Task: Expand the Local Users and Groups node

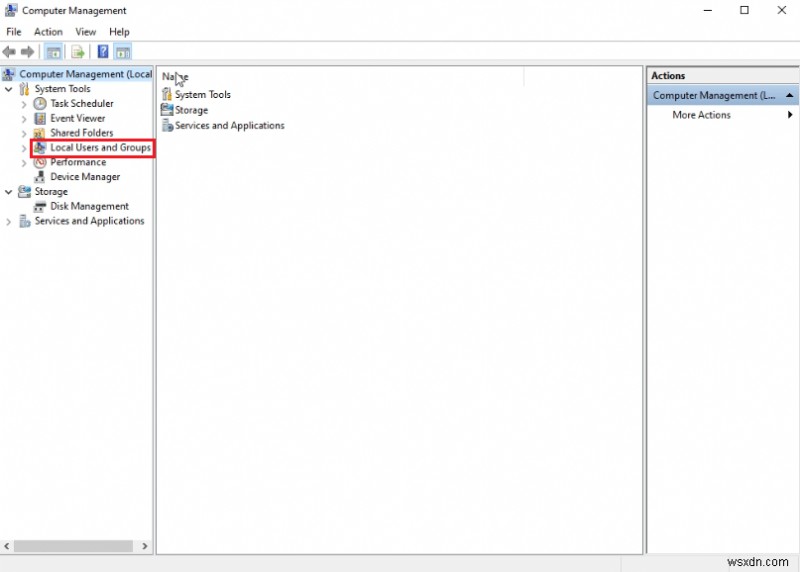Action: coord(24,148)
